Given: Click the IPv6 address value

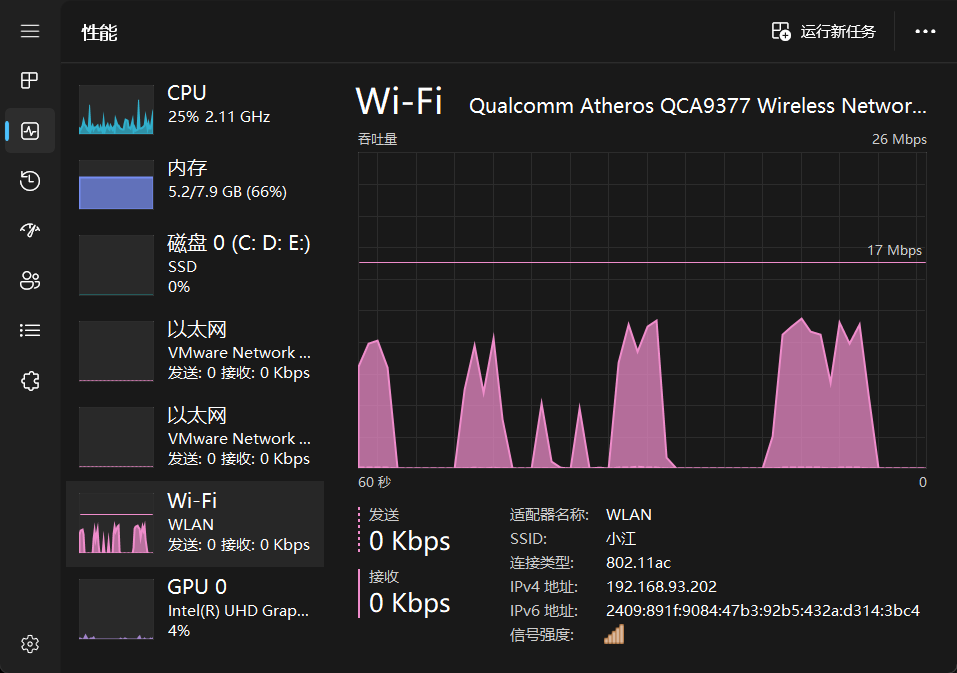Looking at the screenshot, I should pyautogui.click(x=762, y=611).
